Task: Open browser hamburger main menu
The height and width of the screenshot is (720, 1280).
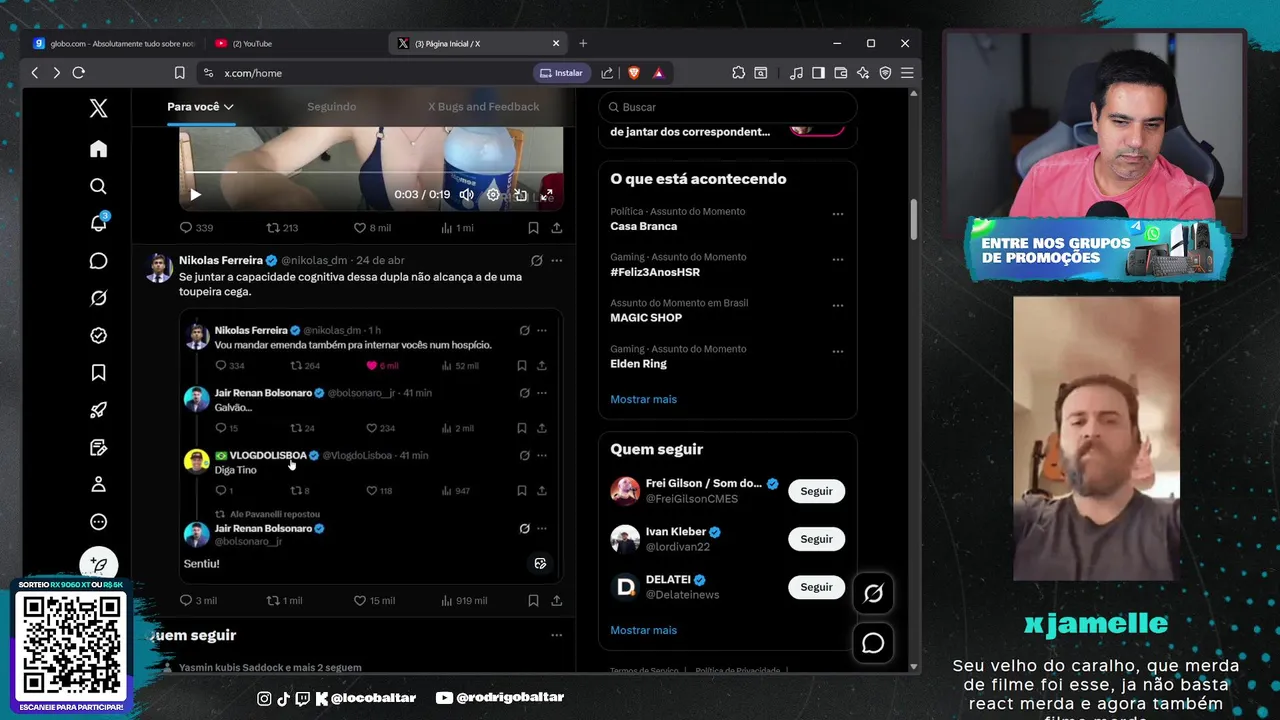Action: coord(907,73)
